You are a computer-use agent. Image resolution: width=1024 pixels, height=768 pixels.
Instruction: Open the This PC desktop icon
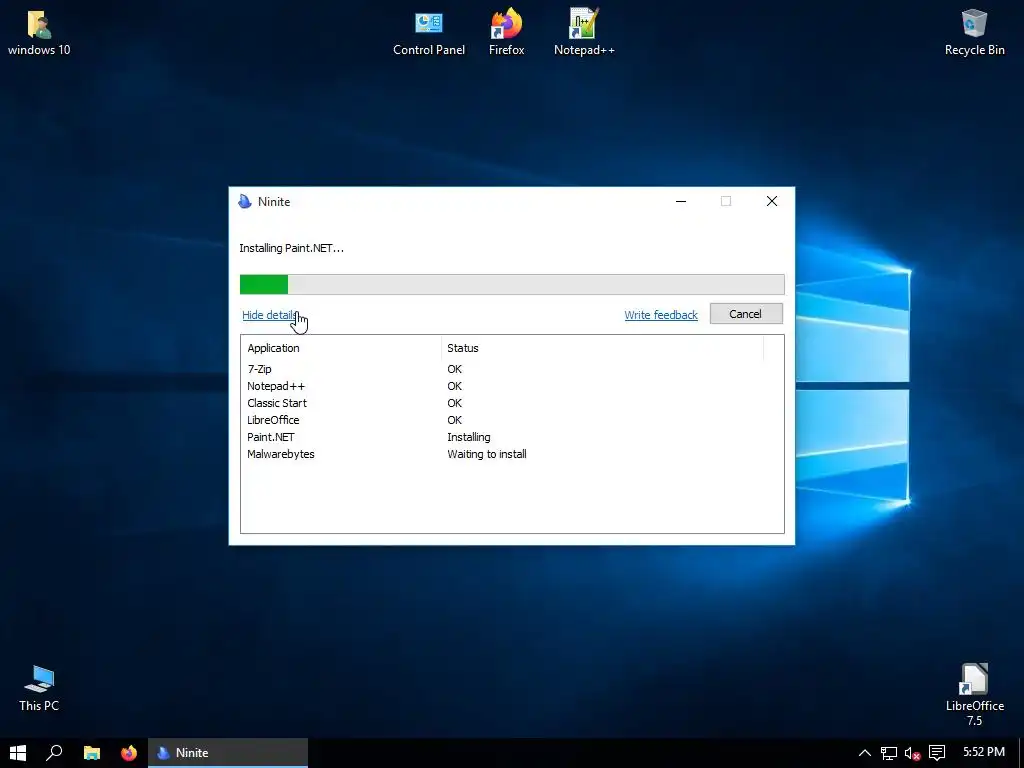click(39, 688)
